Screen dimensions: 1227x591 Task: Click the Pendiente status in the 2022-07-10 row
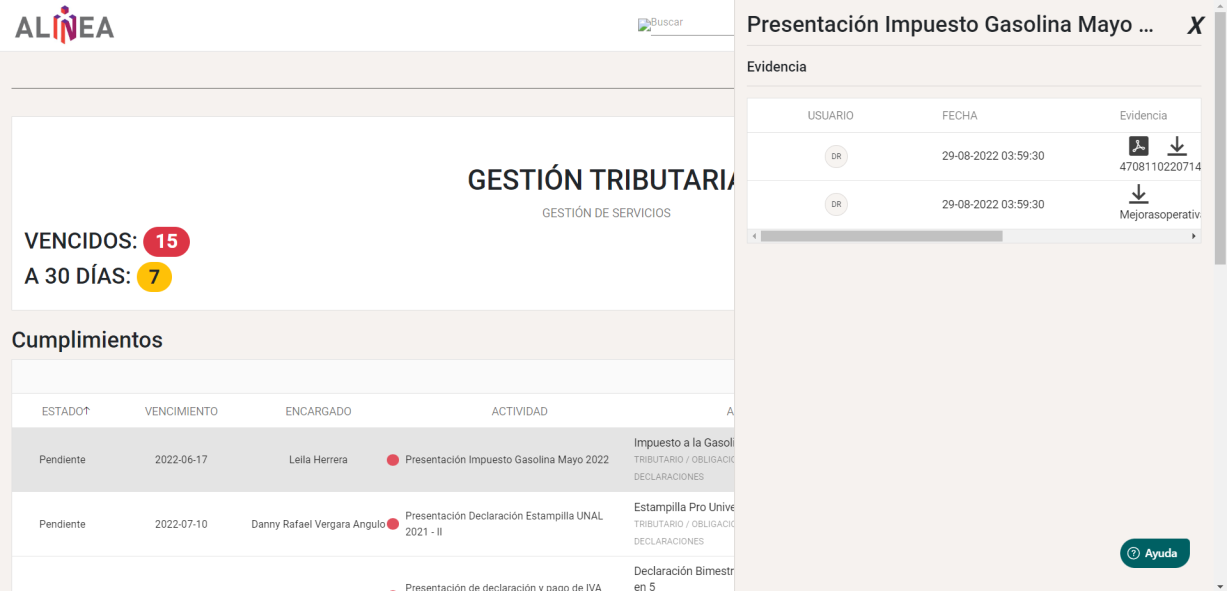click(x=62, y=524)
